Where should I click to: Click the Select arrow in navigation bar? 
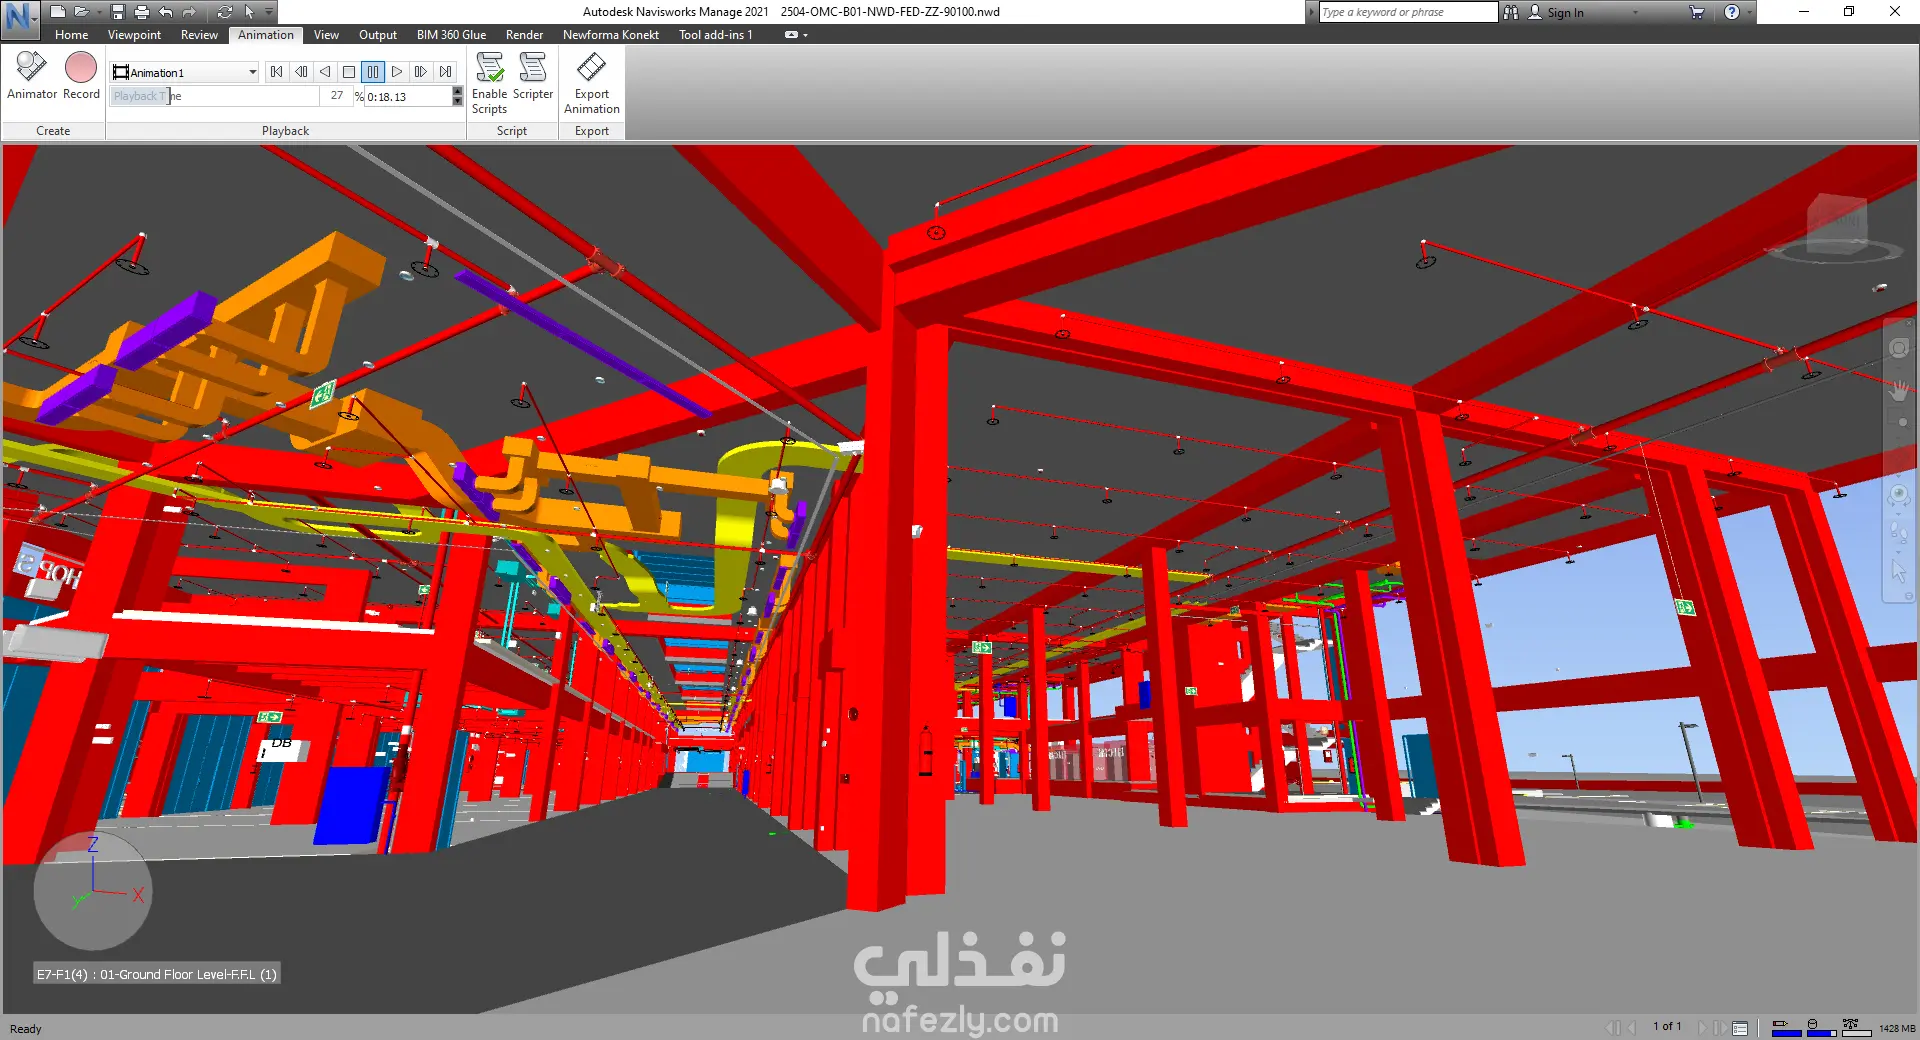point(1899,570)
